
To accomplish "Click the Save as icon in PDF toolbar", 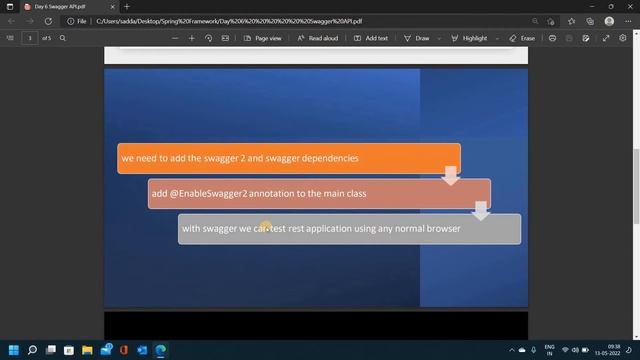I will [x=586, y=38].
